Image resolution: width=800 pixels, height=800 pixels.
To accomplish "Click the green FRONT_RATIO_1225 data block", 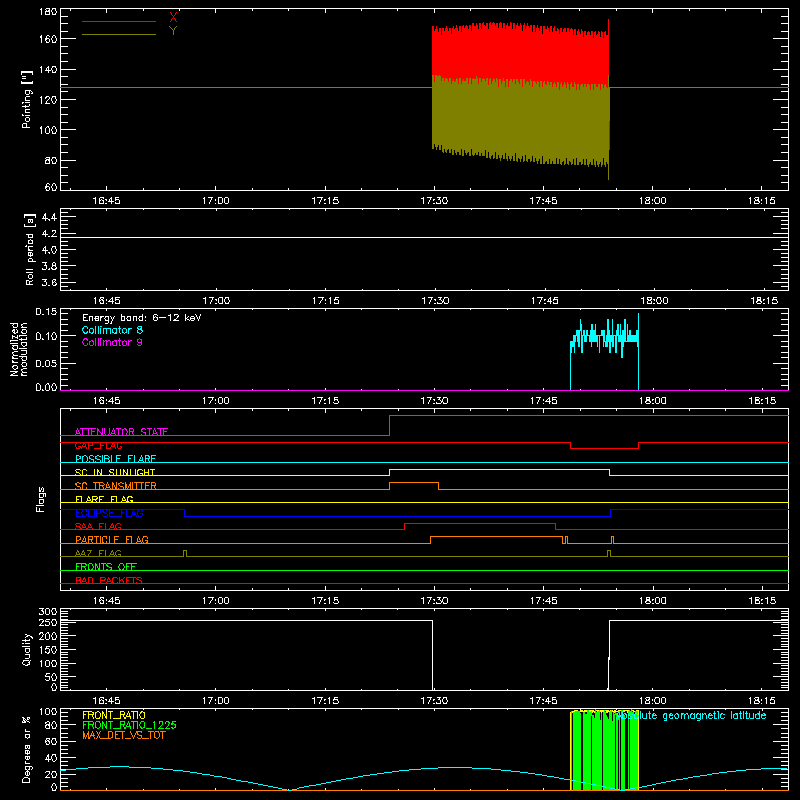I will (x=605, y=750).
